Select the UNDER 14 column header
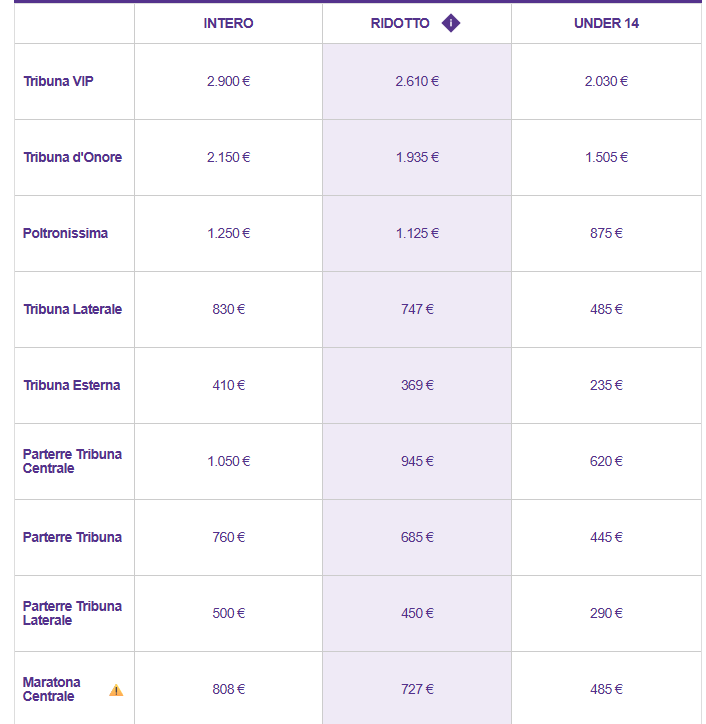Screen dimensions: 706x724 pos(606,23)
